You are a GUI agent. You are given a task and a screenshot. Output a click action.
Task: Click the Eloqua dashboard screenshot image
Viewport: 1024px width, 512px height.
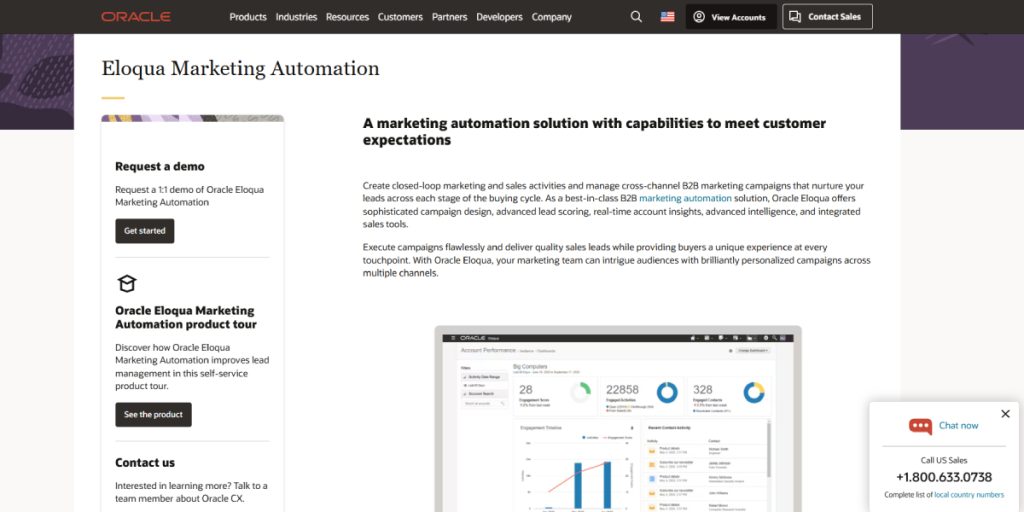point(618,419)
